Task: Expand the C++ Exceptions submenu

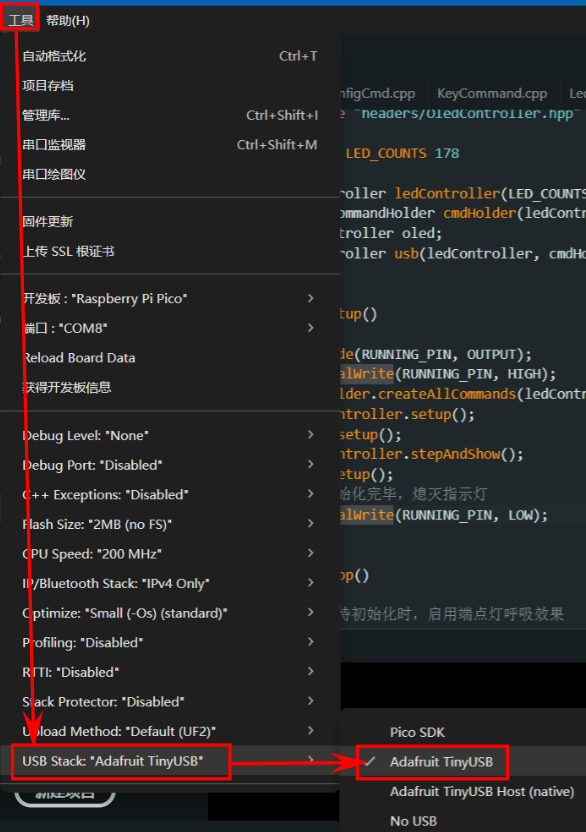Action: 170,495
